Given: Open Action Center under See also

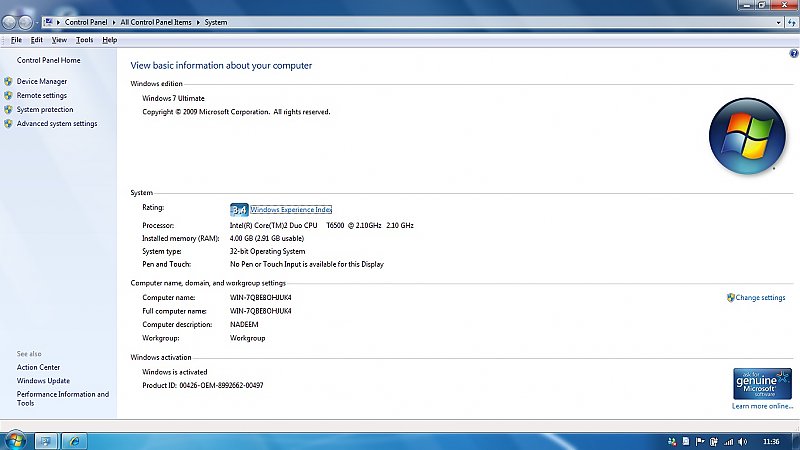Looking at the screenshot, I should pyautogui.click(x=38, y=367).
